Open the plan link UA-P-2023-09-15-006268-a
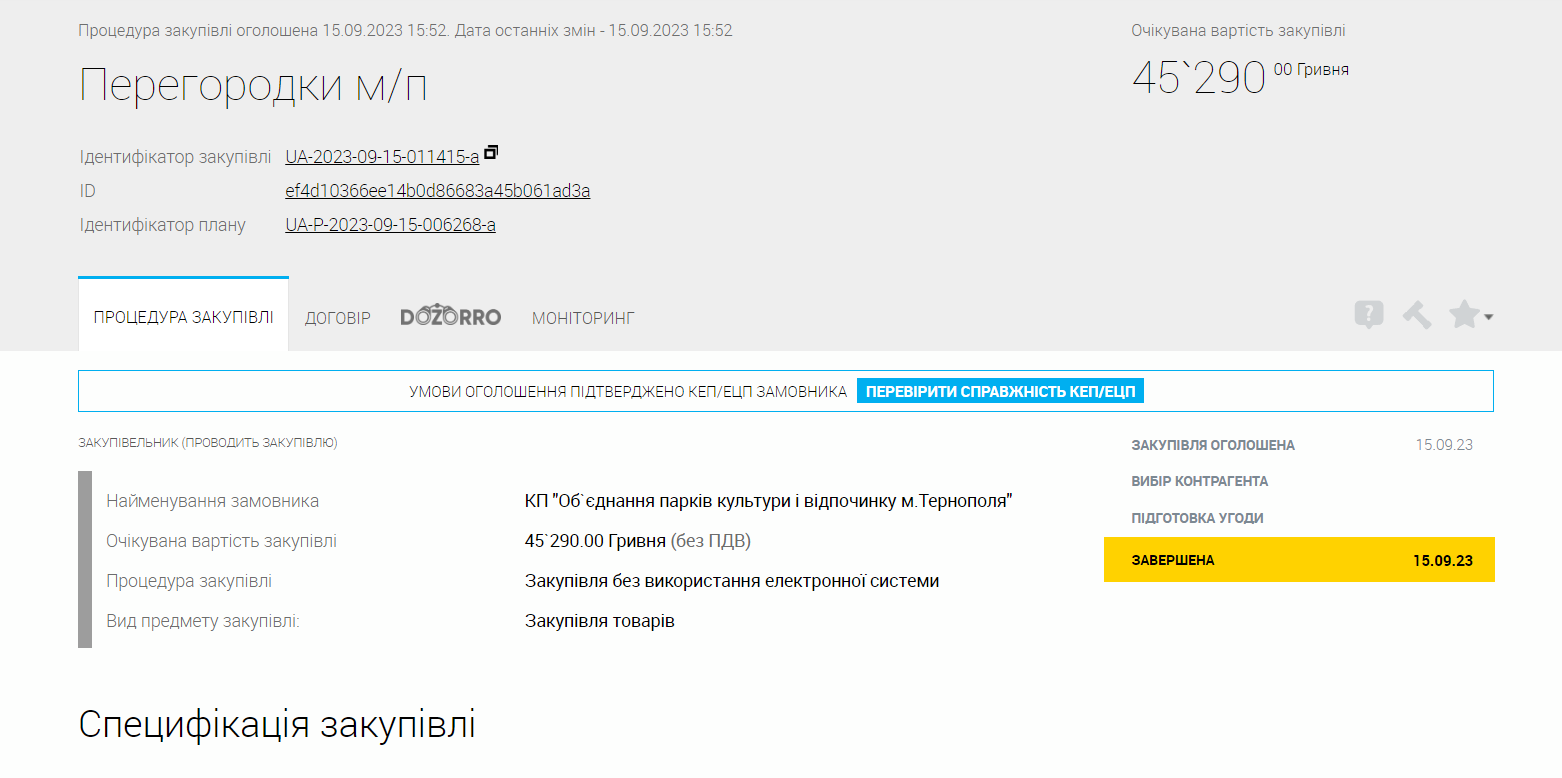Image resolution: width=1562 pixels, height=778 pixels. click(390, 225)
